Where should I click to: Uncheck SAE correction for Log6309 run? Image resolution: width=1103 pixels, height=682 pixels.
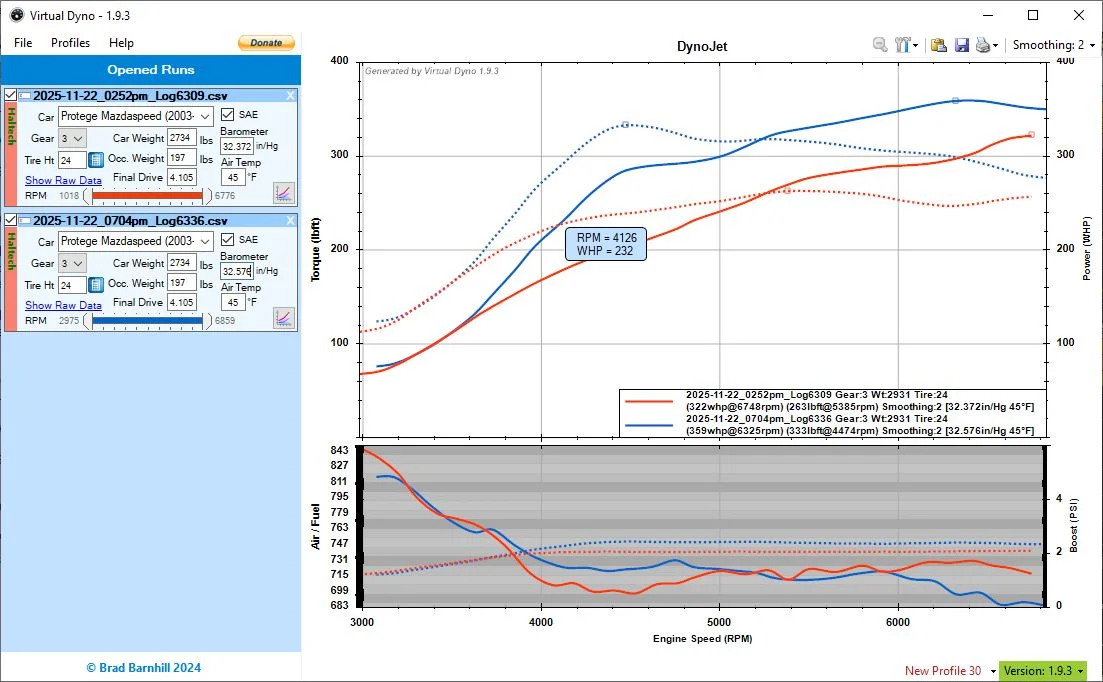227,114
